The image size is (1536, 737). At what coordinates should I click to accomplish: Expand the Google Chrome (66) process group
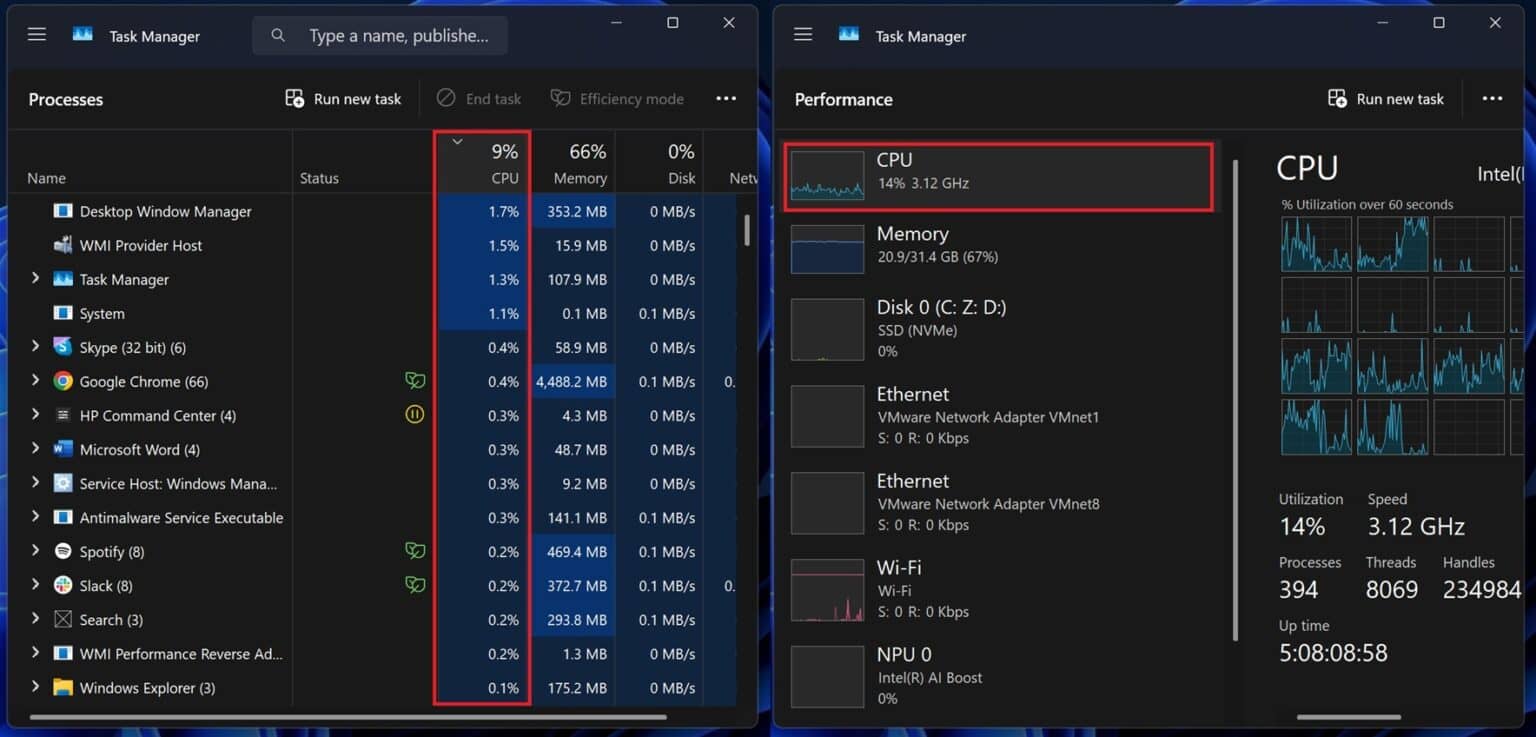coord(35,380)
